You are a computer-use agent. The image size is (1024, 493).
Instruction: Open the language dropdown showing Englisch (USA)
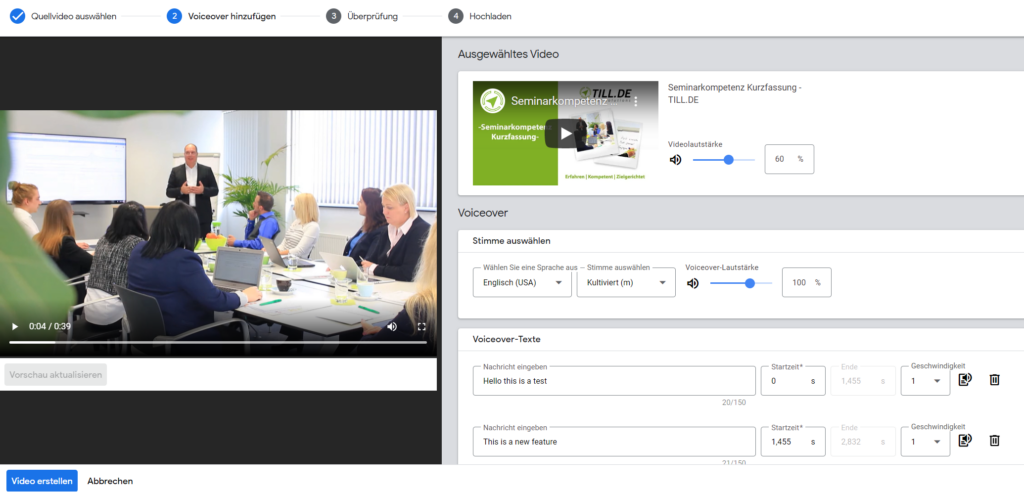coord(521,283)
